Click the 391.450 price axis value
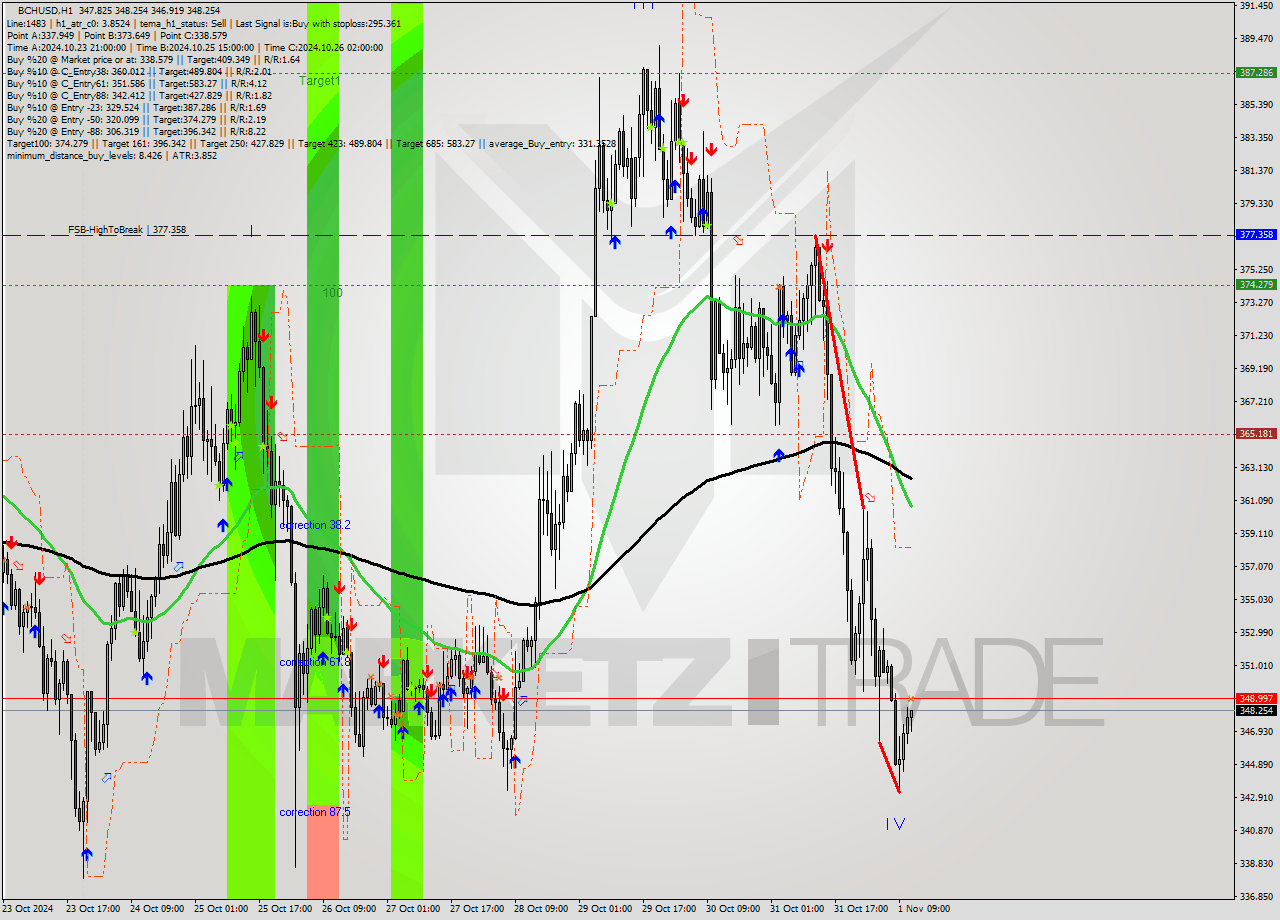Screen dimensions: 1280x920 pos(1256,6)
